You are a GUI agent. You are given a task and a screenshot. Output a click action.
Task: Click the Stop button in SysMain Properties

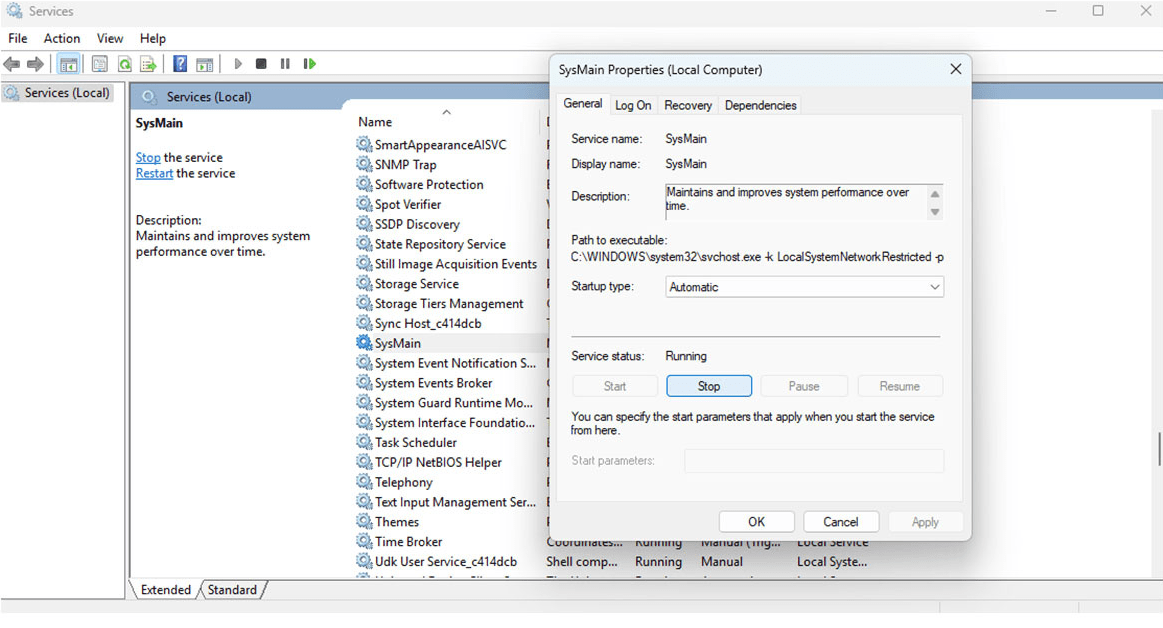point(708,386)
